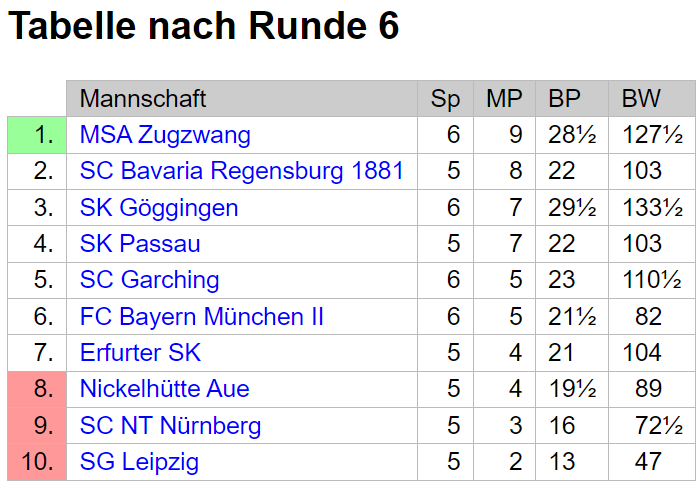
Task: Select the SG Leipzig link
Action: point(139,462)
